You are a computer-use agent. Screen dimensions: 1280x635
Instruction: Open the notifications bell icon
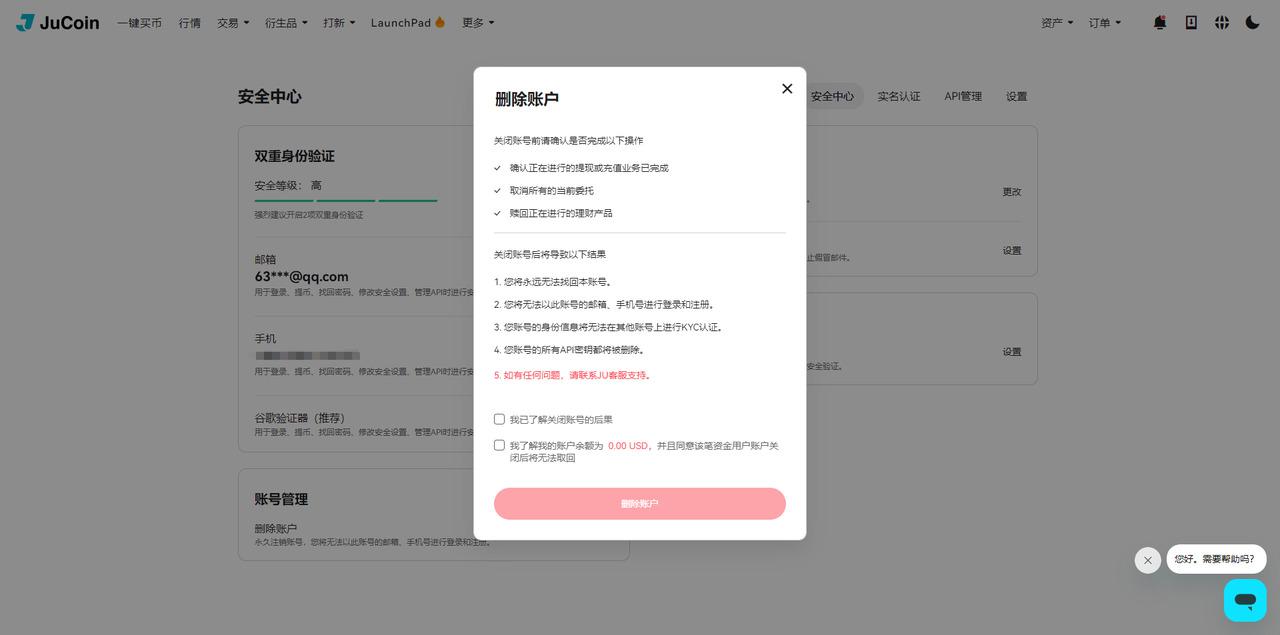point(1160,22)
